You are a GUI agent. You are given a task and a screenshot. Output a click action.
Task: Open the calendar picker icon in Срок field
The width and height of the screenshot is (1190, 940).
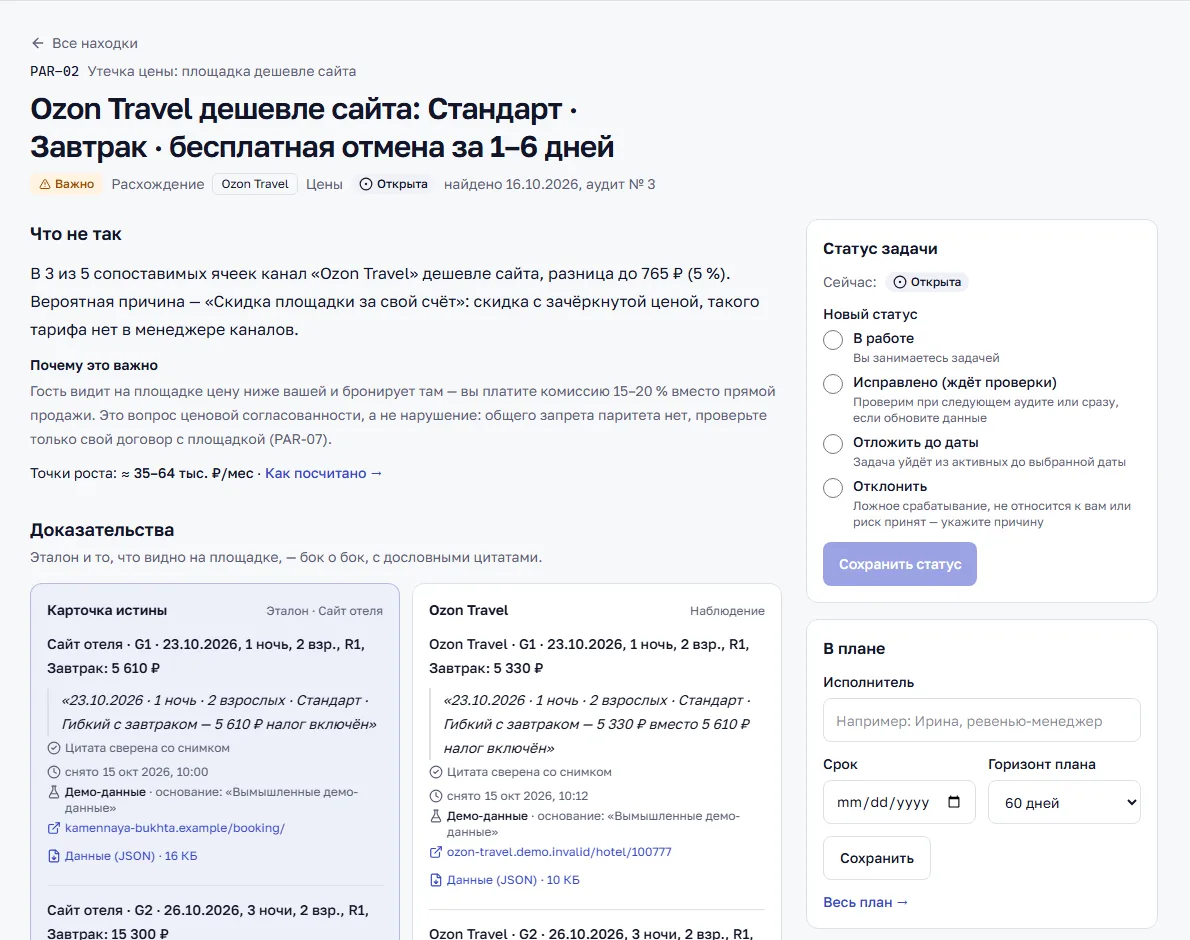954,802
